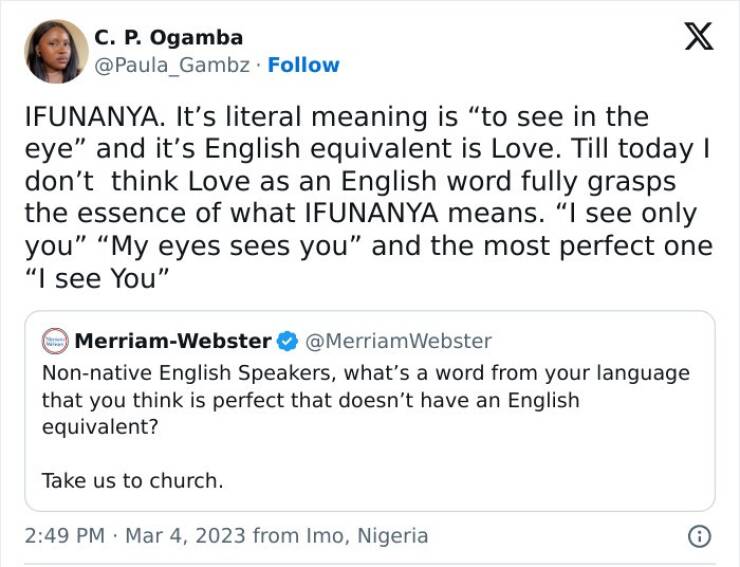Click the Merriam-Webster round logo avatar
Screen dimensions: 740x567
(x=54, y=341)
